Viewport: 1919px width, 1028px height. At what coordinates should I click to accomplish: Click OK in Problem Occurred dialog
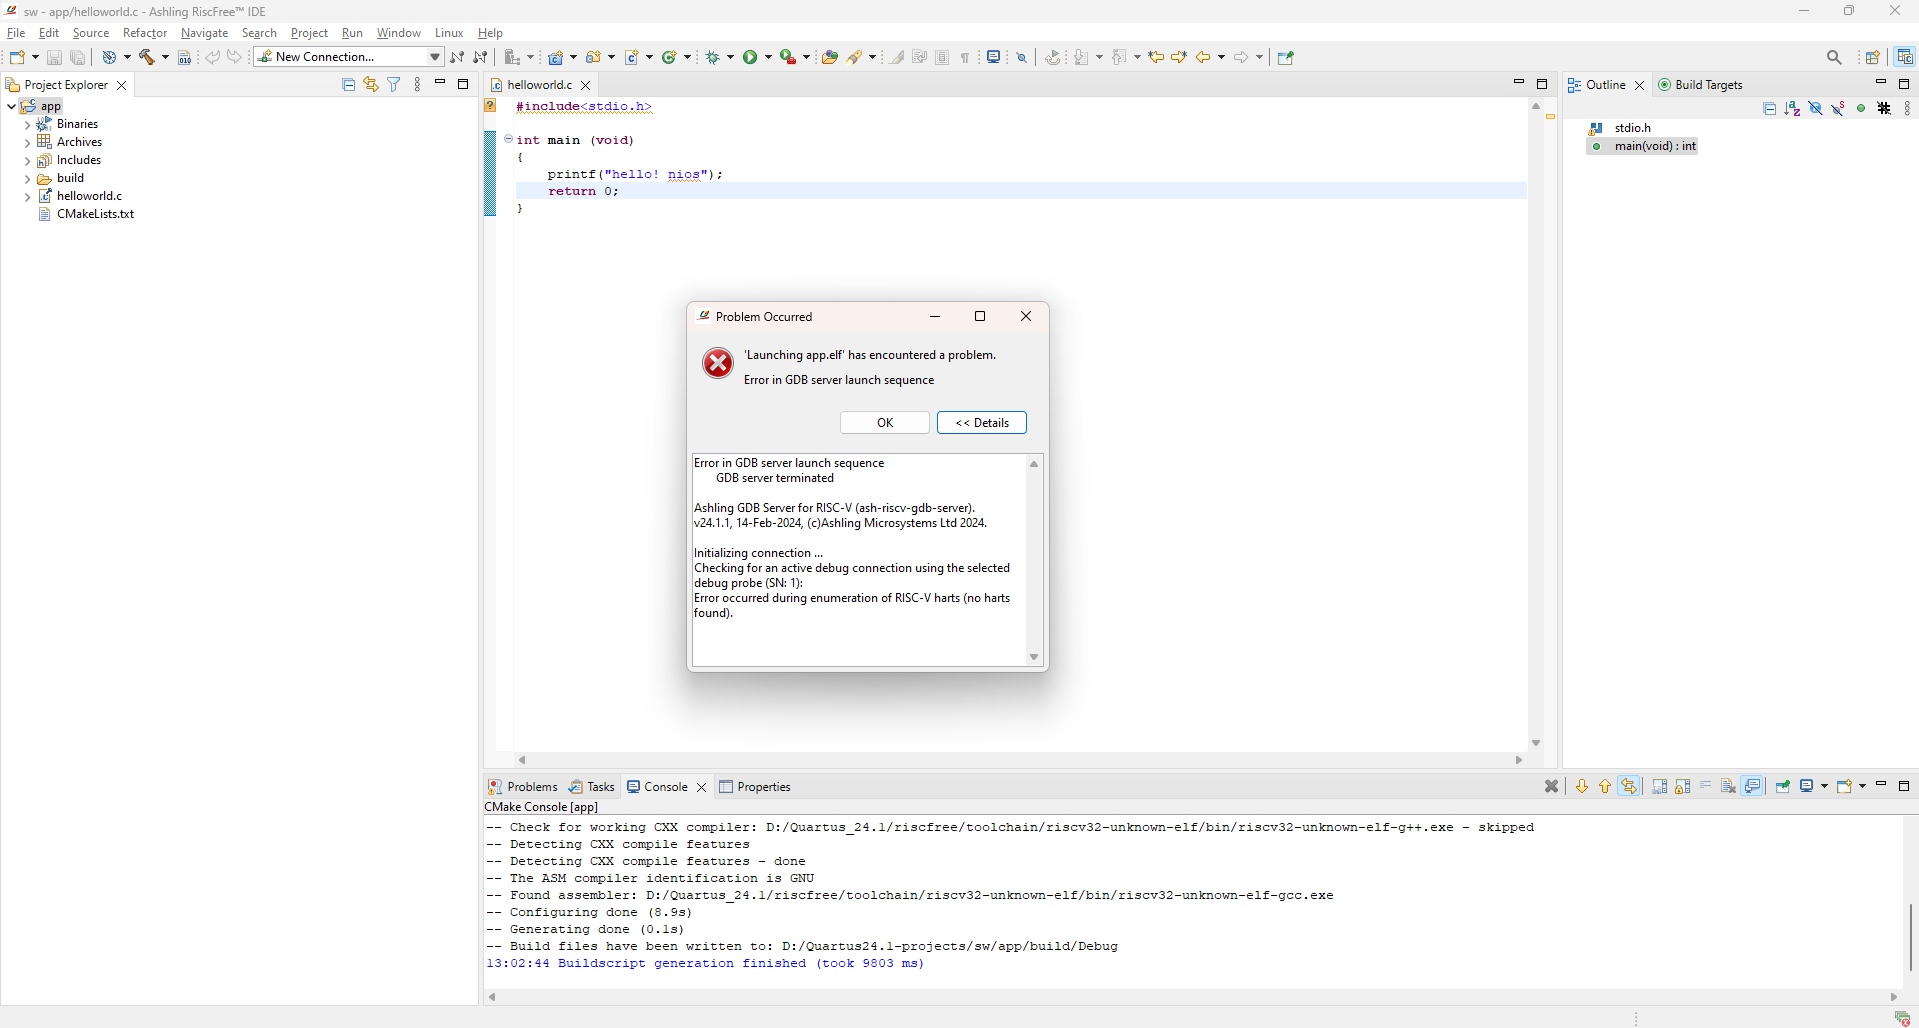[x=885, y=423]
